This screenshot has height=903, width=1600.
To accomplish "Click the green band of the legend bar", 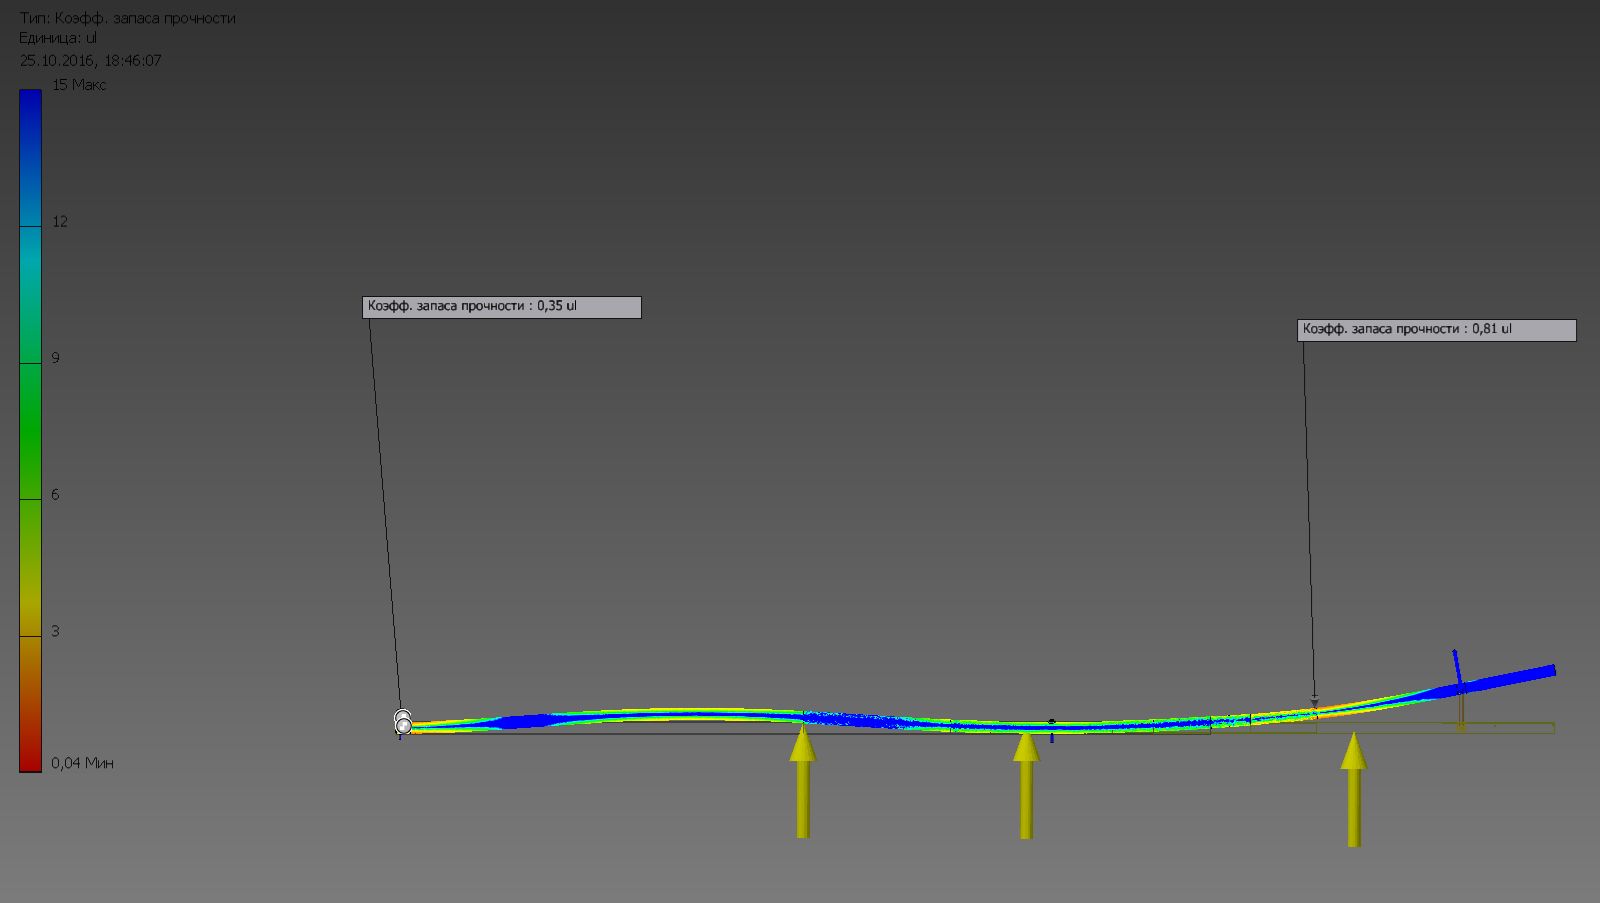I will (x=30, y=430).
